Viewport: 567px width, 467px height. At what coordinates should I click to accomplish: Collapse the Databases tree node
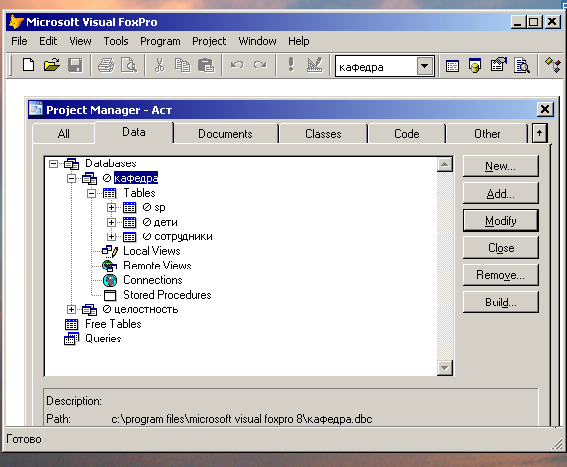(x=53, y=164)
